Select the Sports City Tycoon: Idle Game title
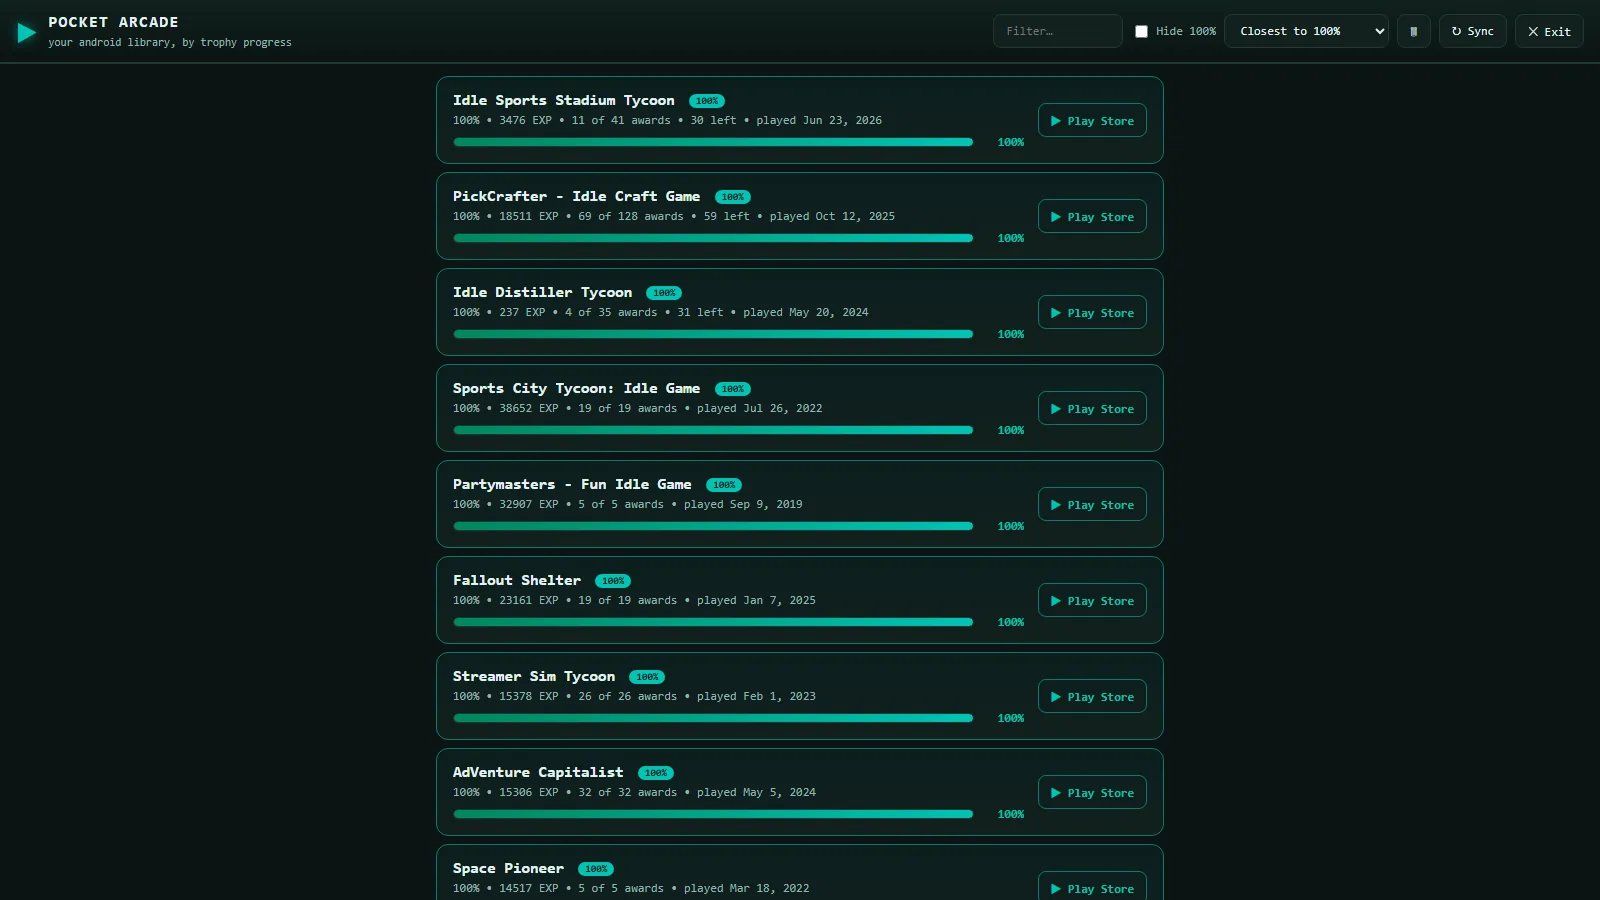Screen dimensions: 1600x900 point(577,388)
